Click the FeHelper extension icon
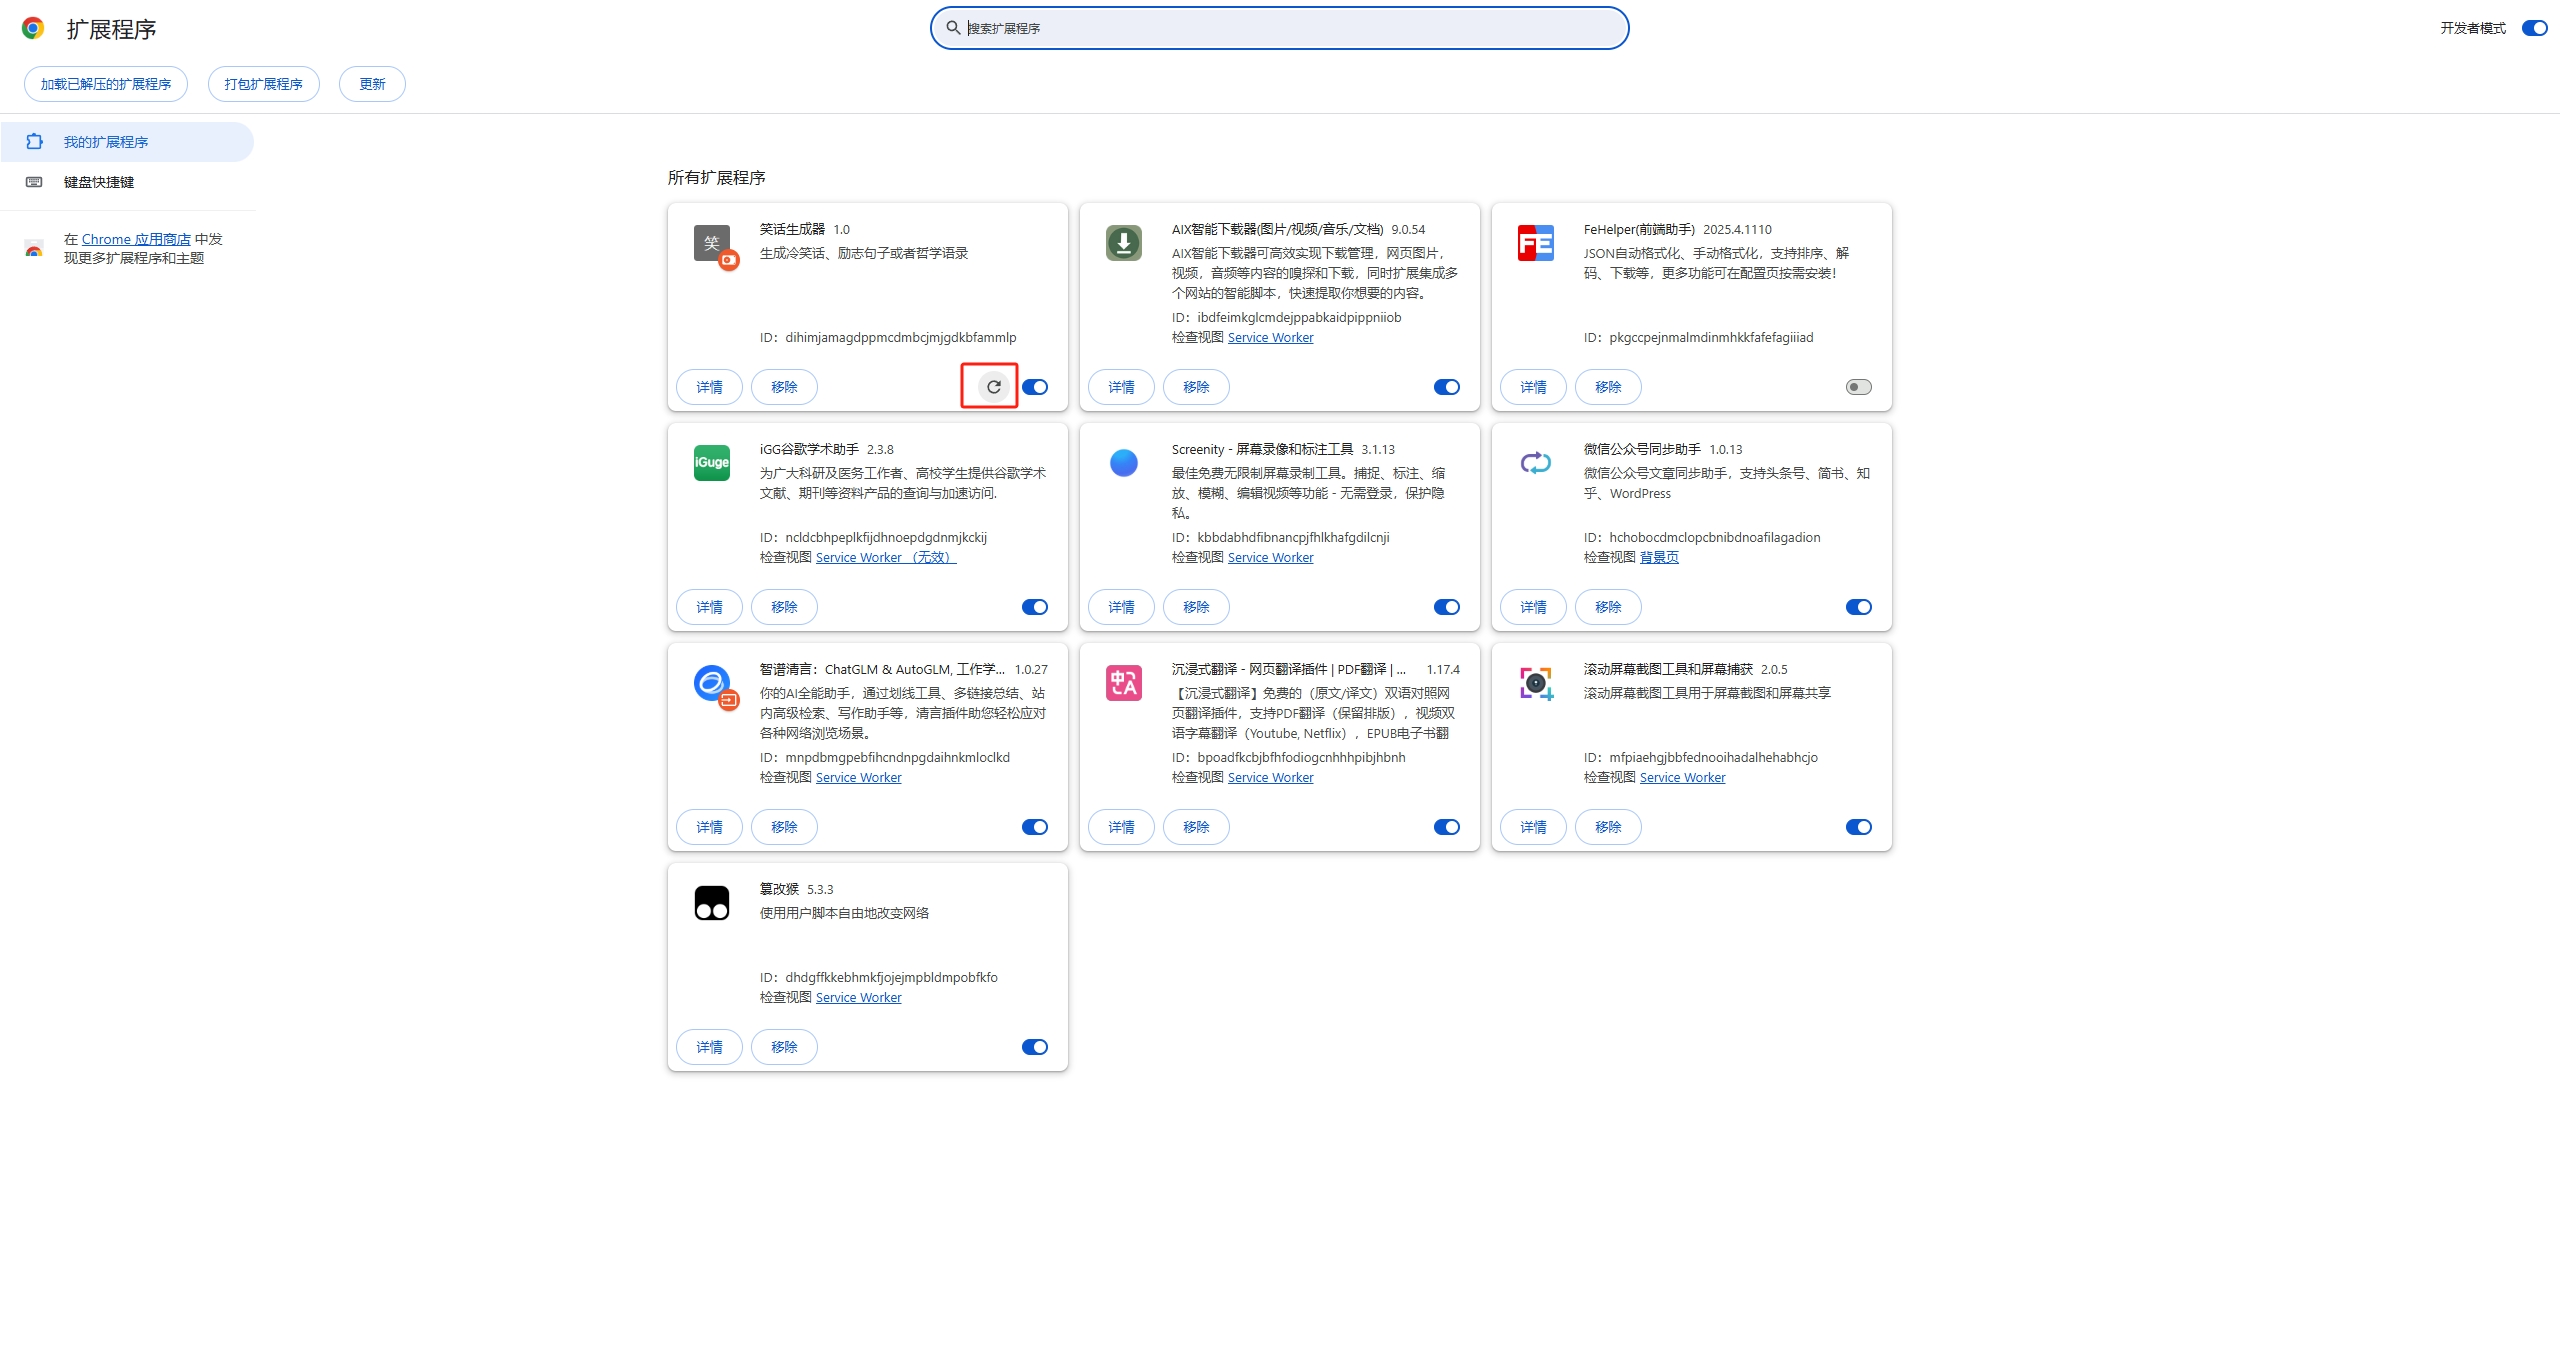The height and width of the screenshot is (1351, 2560). (x=1535, y=243)
